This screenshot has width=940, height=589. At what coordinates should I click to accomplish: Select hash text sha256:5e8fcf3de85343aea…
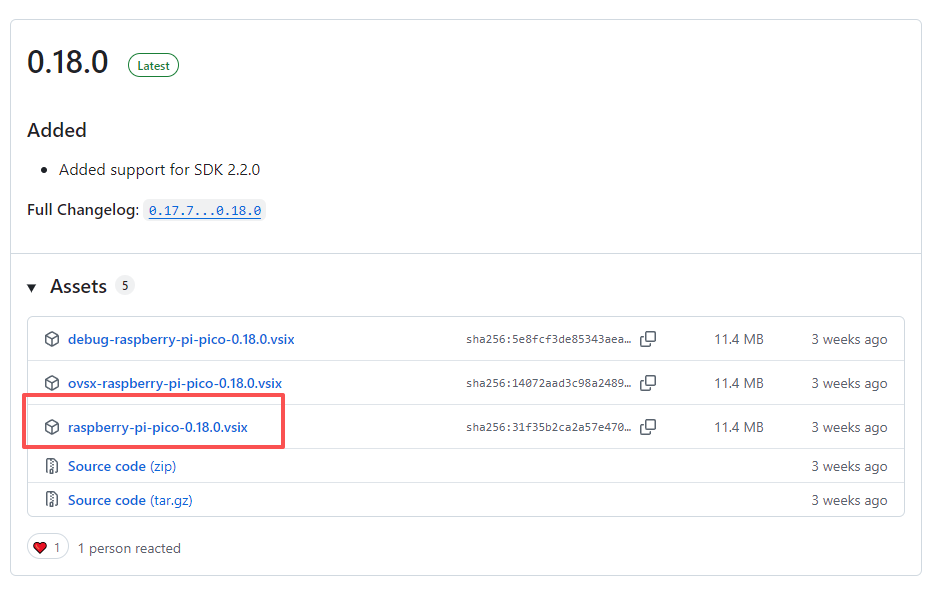[549, 340]
